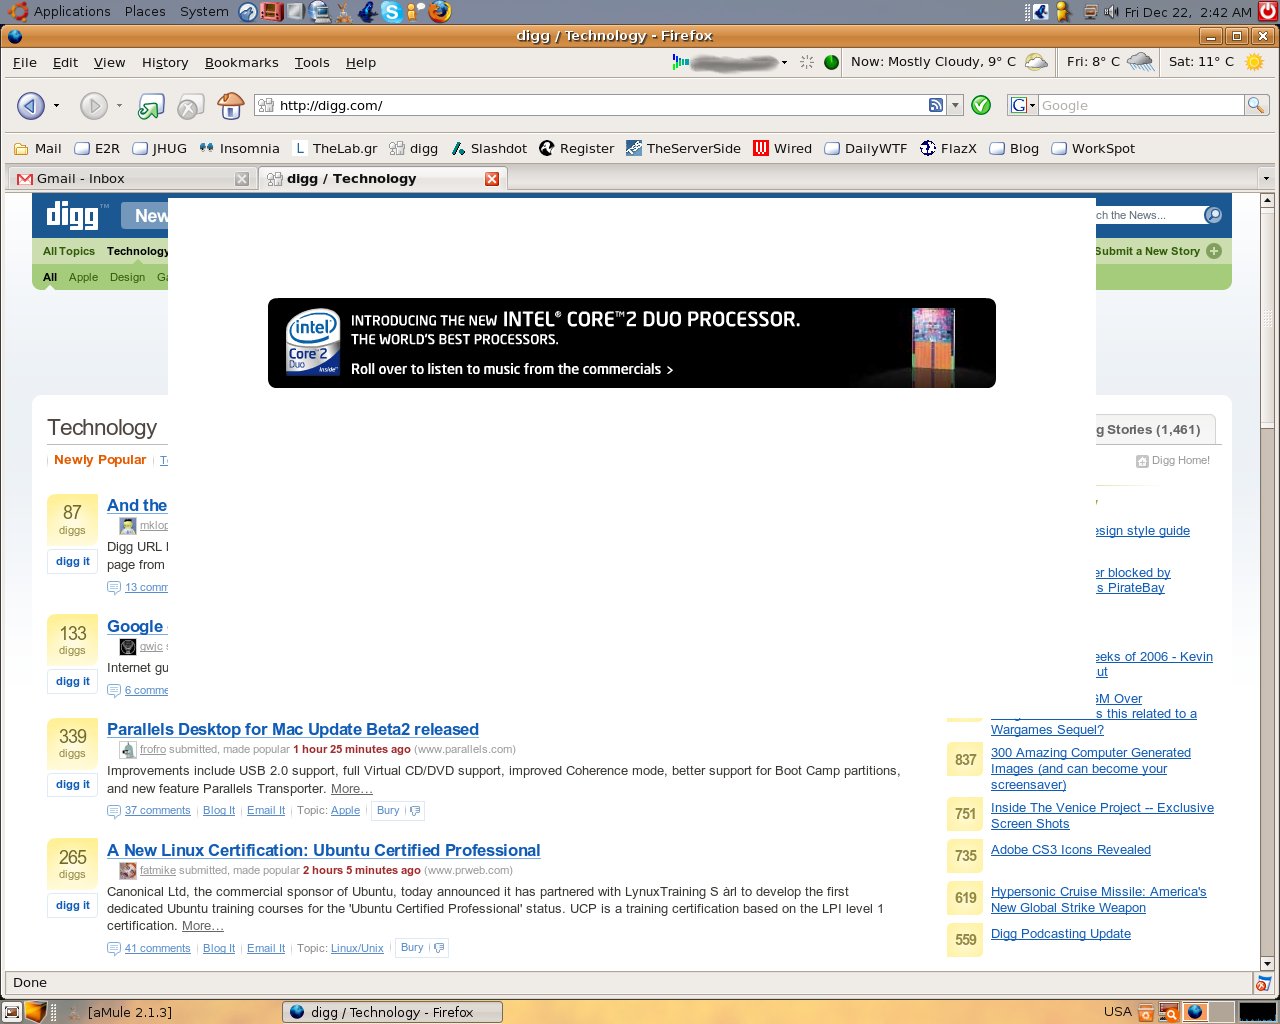Open the Parallels Desktop for Mac story link

[x=292, y=729]
